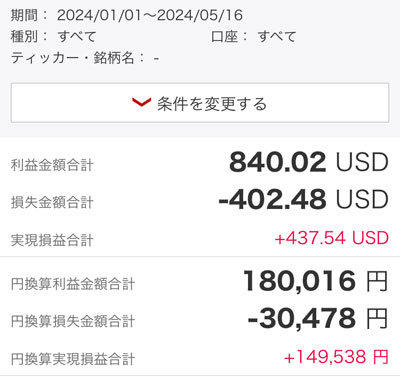400x378 pixels.
Task: Click the 180,016 円 amount
Action: 315,281
